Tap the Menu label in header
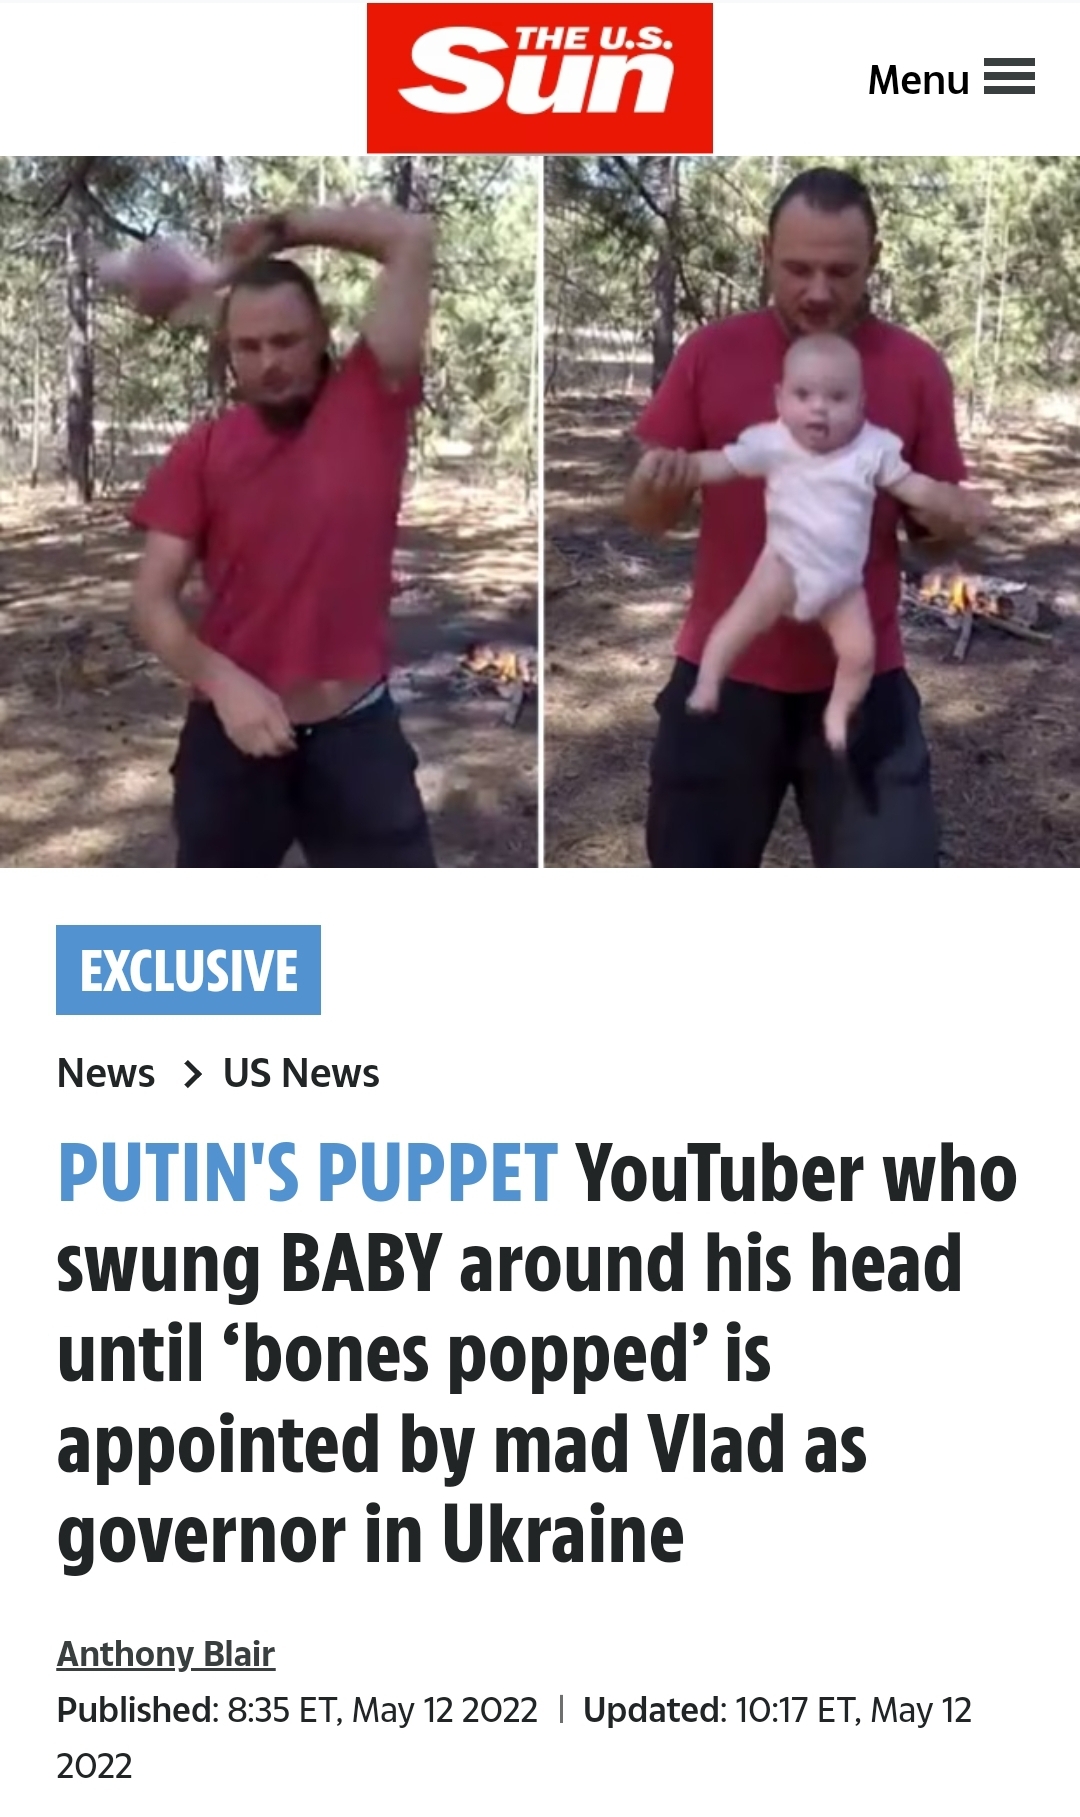 [x=918, y=79]
